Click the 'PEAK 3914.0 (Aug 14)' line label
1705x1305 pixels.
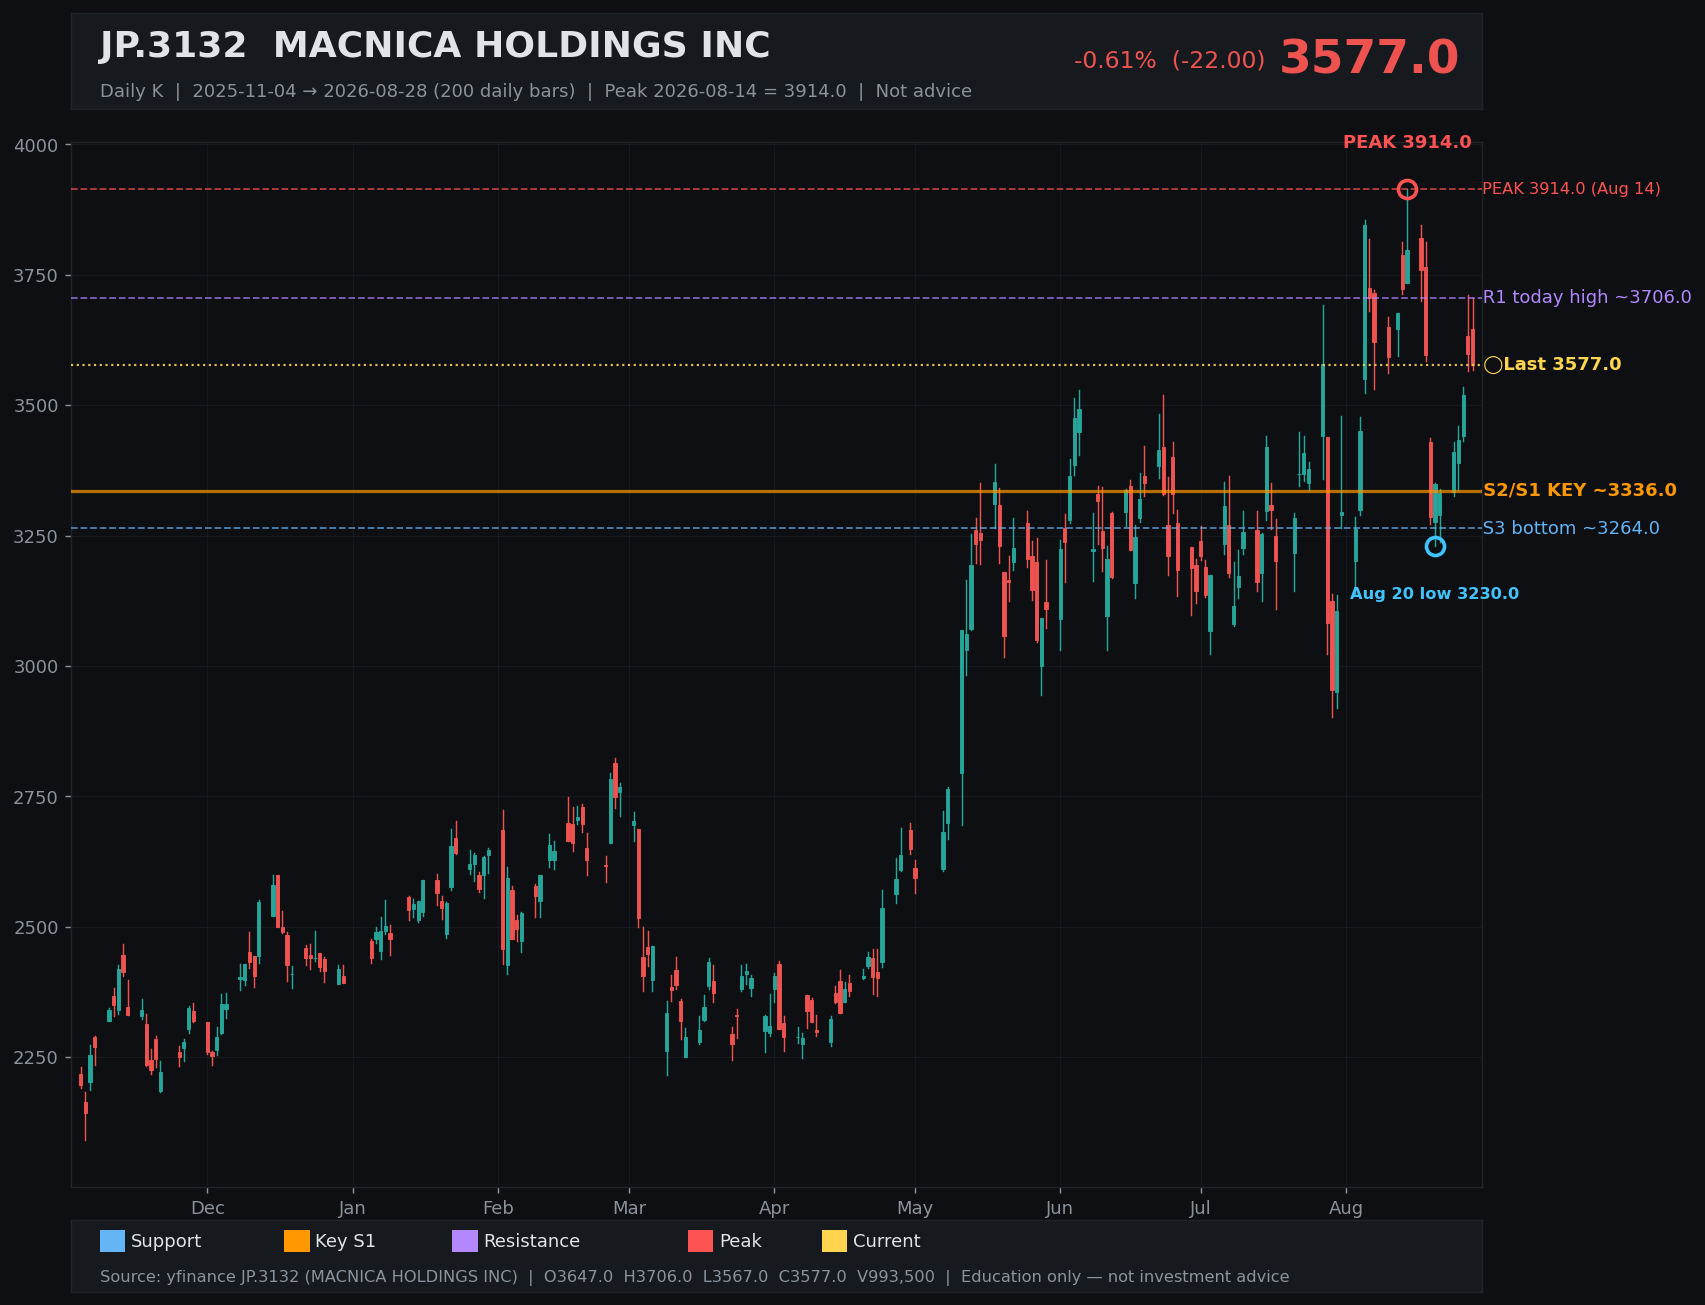1571,189
